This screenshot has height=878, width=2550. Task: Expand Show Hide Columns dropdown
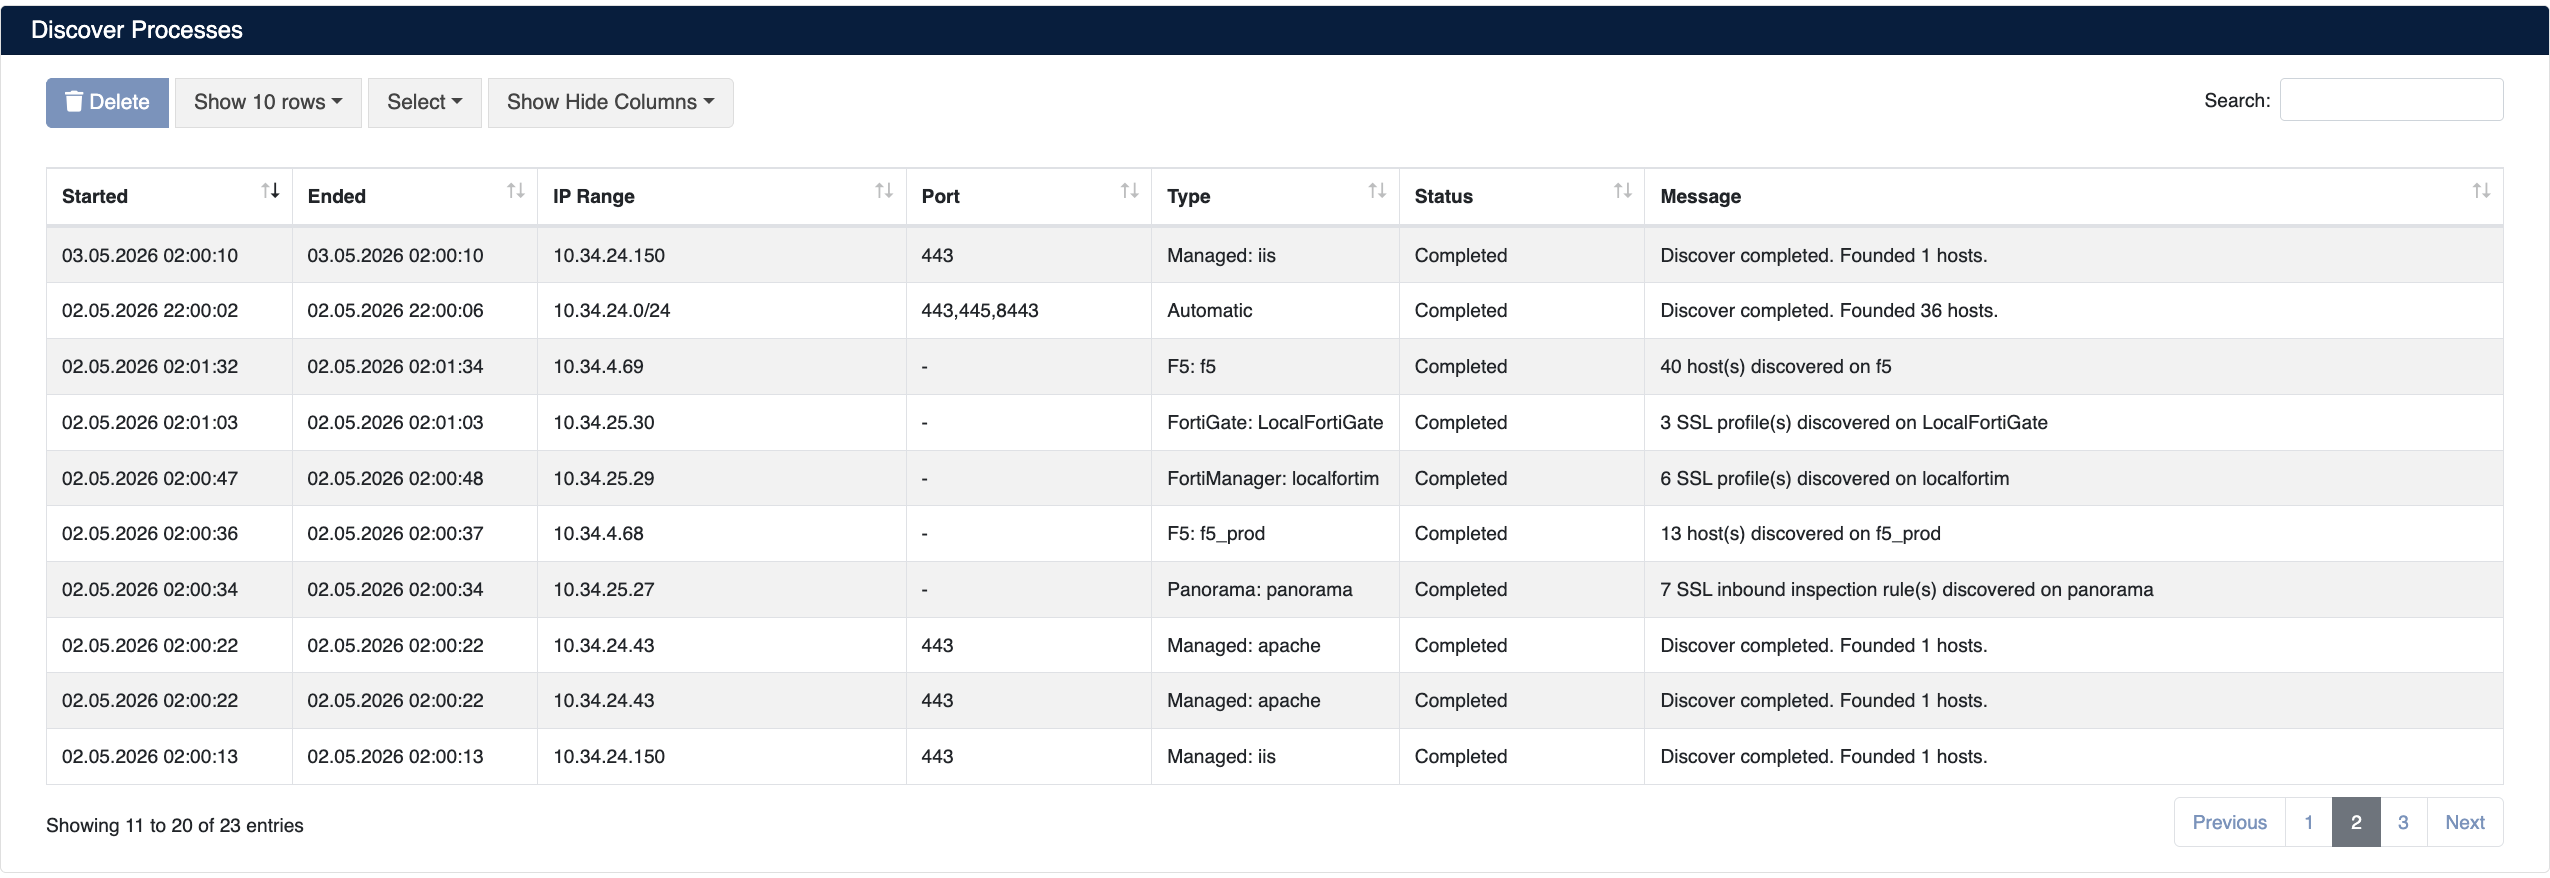coord(611,102)
